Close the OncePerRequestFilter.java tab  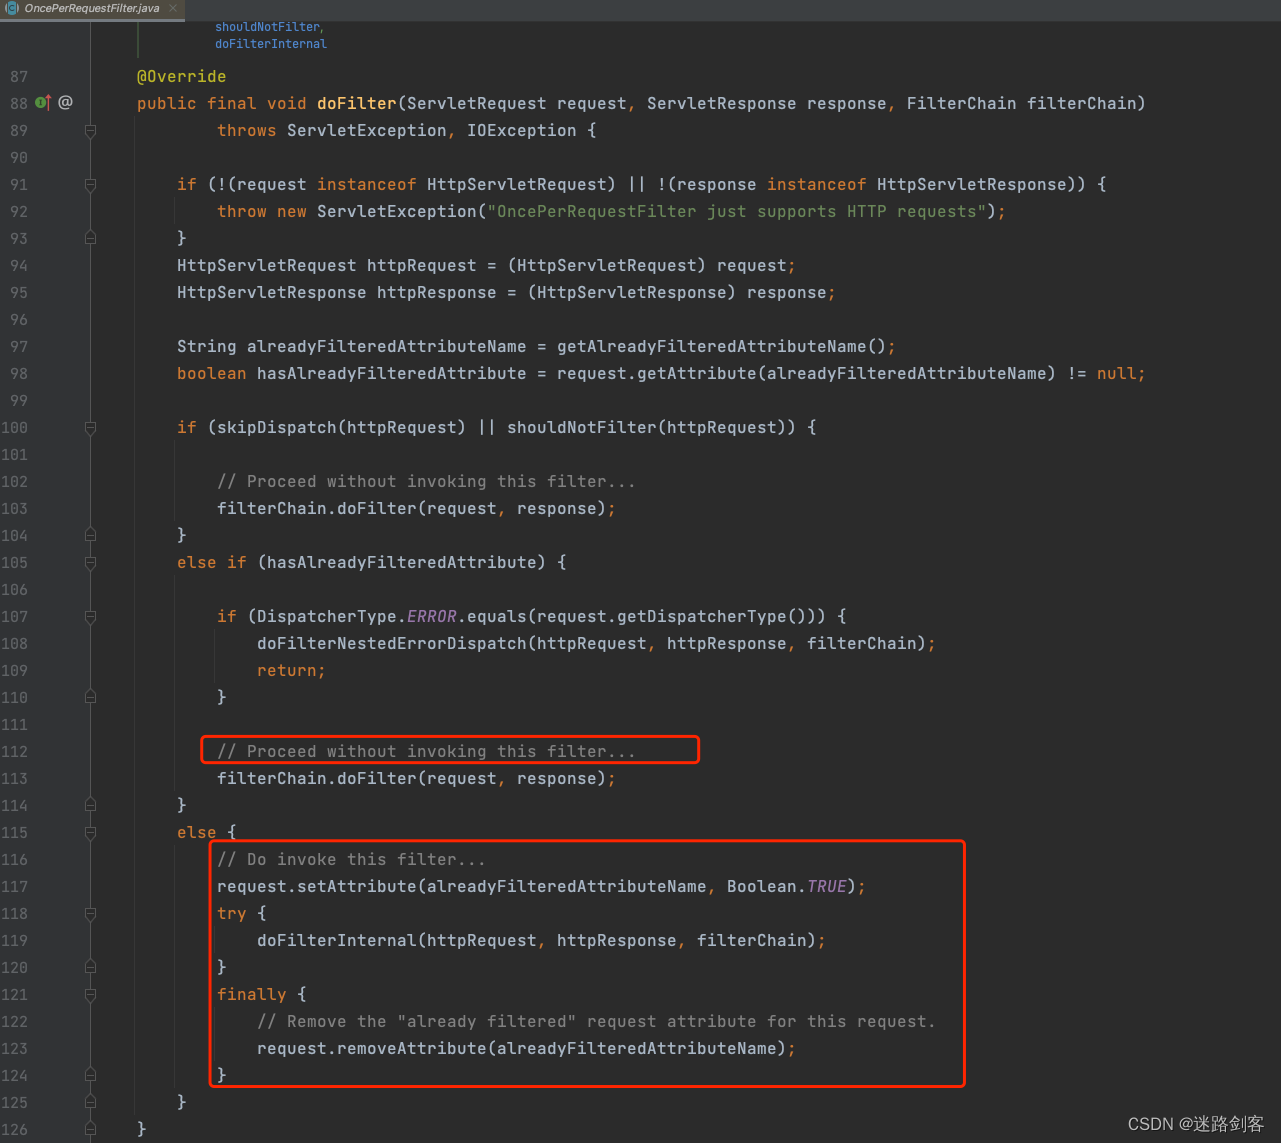(172, 8)
